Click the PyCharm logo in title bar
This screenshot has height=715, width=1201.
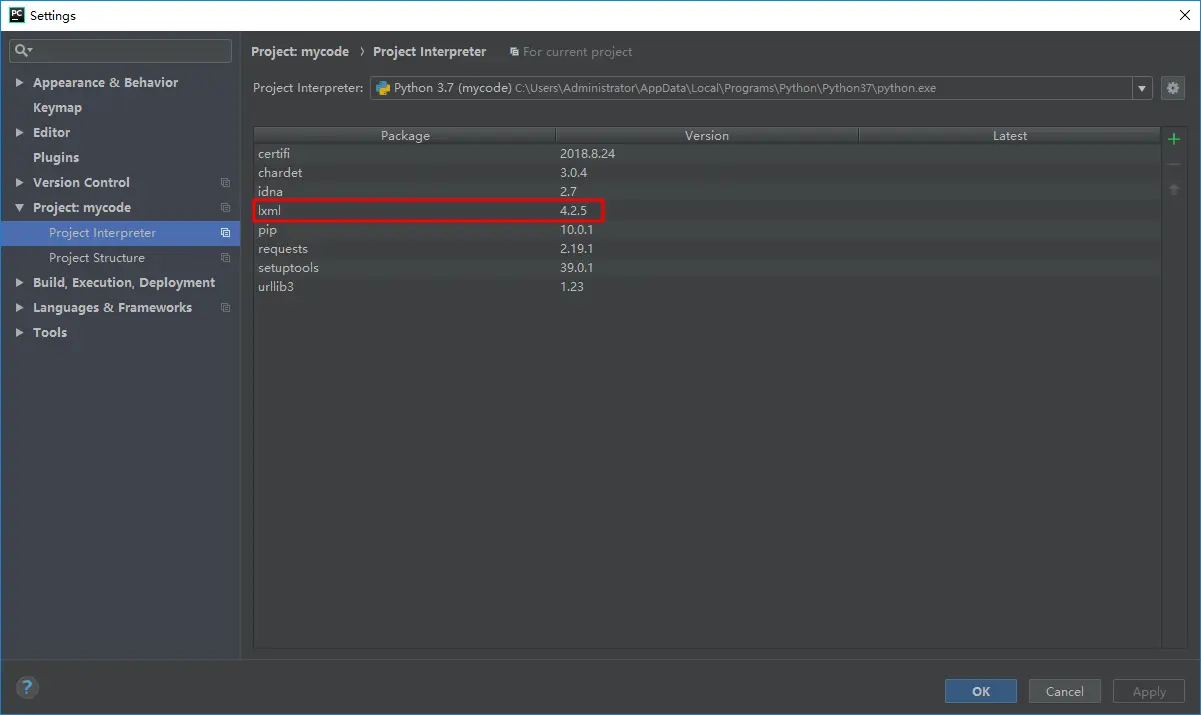(x=17, y=15)
